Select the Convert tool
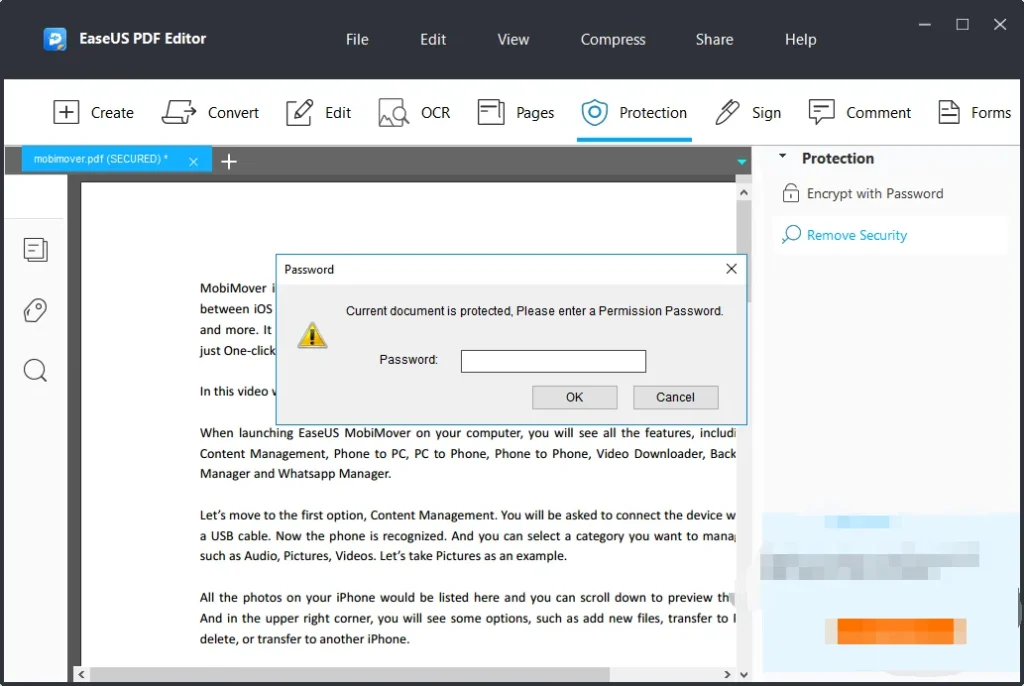Viewport: 1024px width, 686px height. pyautogui.click(x=211, y=112)
